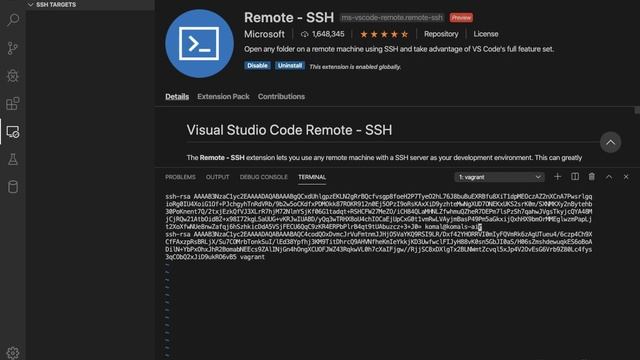Click the extension description text
The height and width of the screenshot is (360, 640).
click(x=399, y=49)
